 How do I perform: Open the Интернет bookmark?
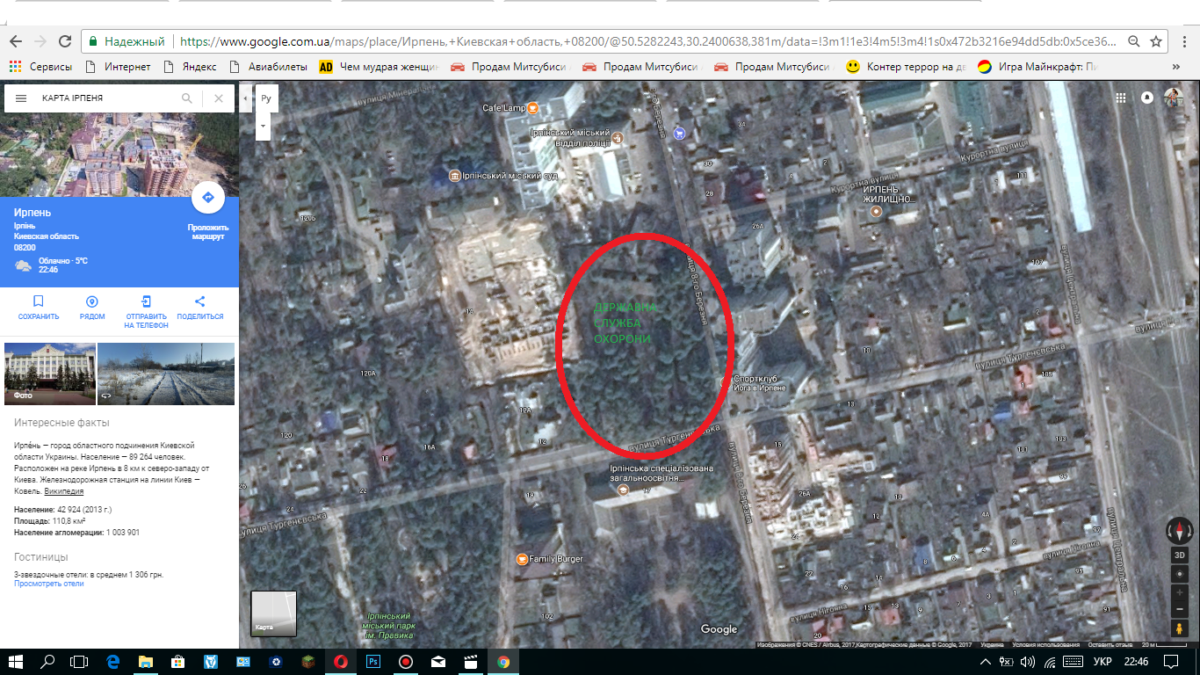point(118,67)
